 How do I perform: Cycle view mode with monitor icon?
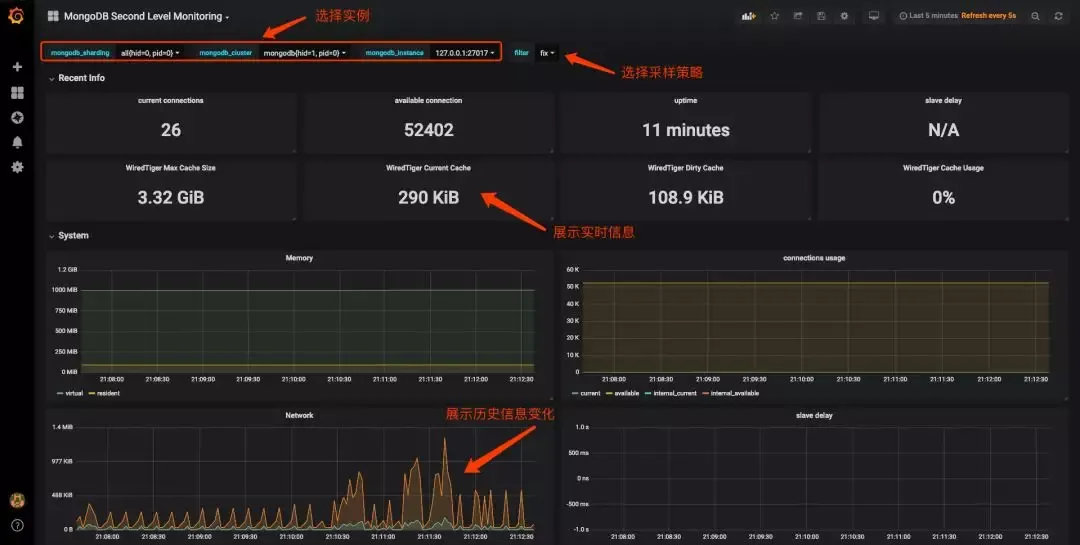873,16
